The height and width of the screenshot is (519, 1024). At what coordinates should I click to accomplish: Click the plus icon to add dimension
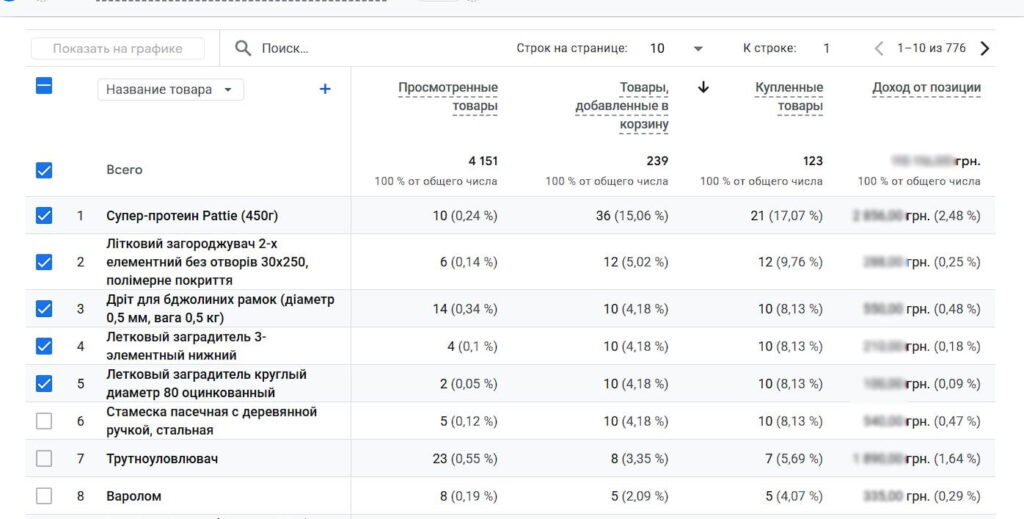coord(324,89)
